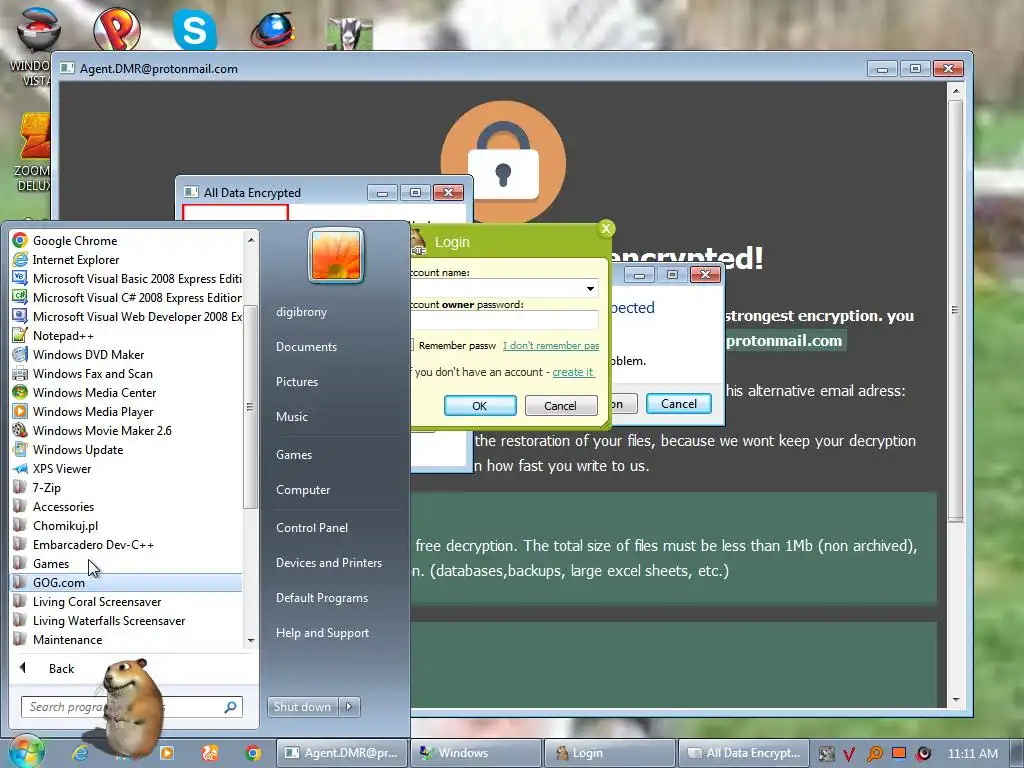Open the Shut down options arrow
Screen dimensions: 1024x768
point(349,707)
